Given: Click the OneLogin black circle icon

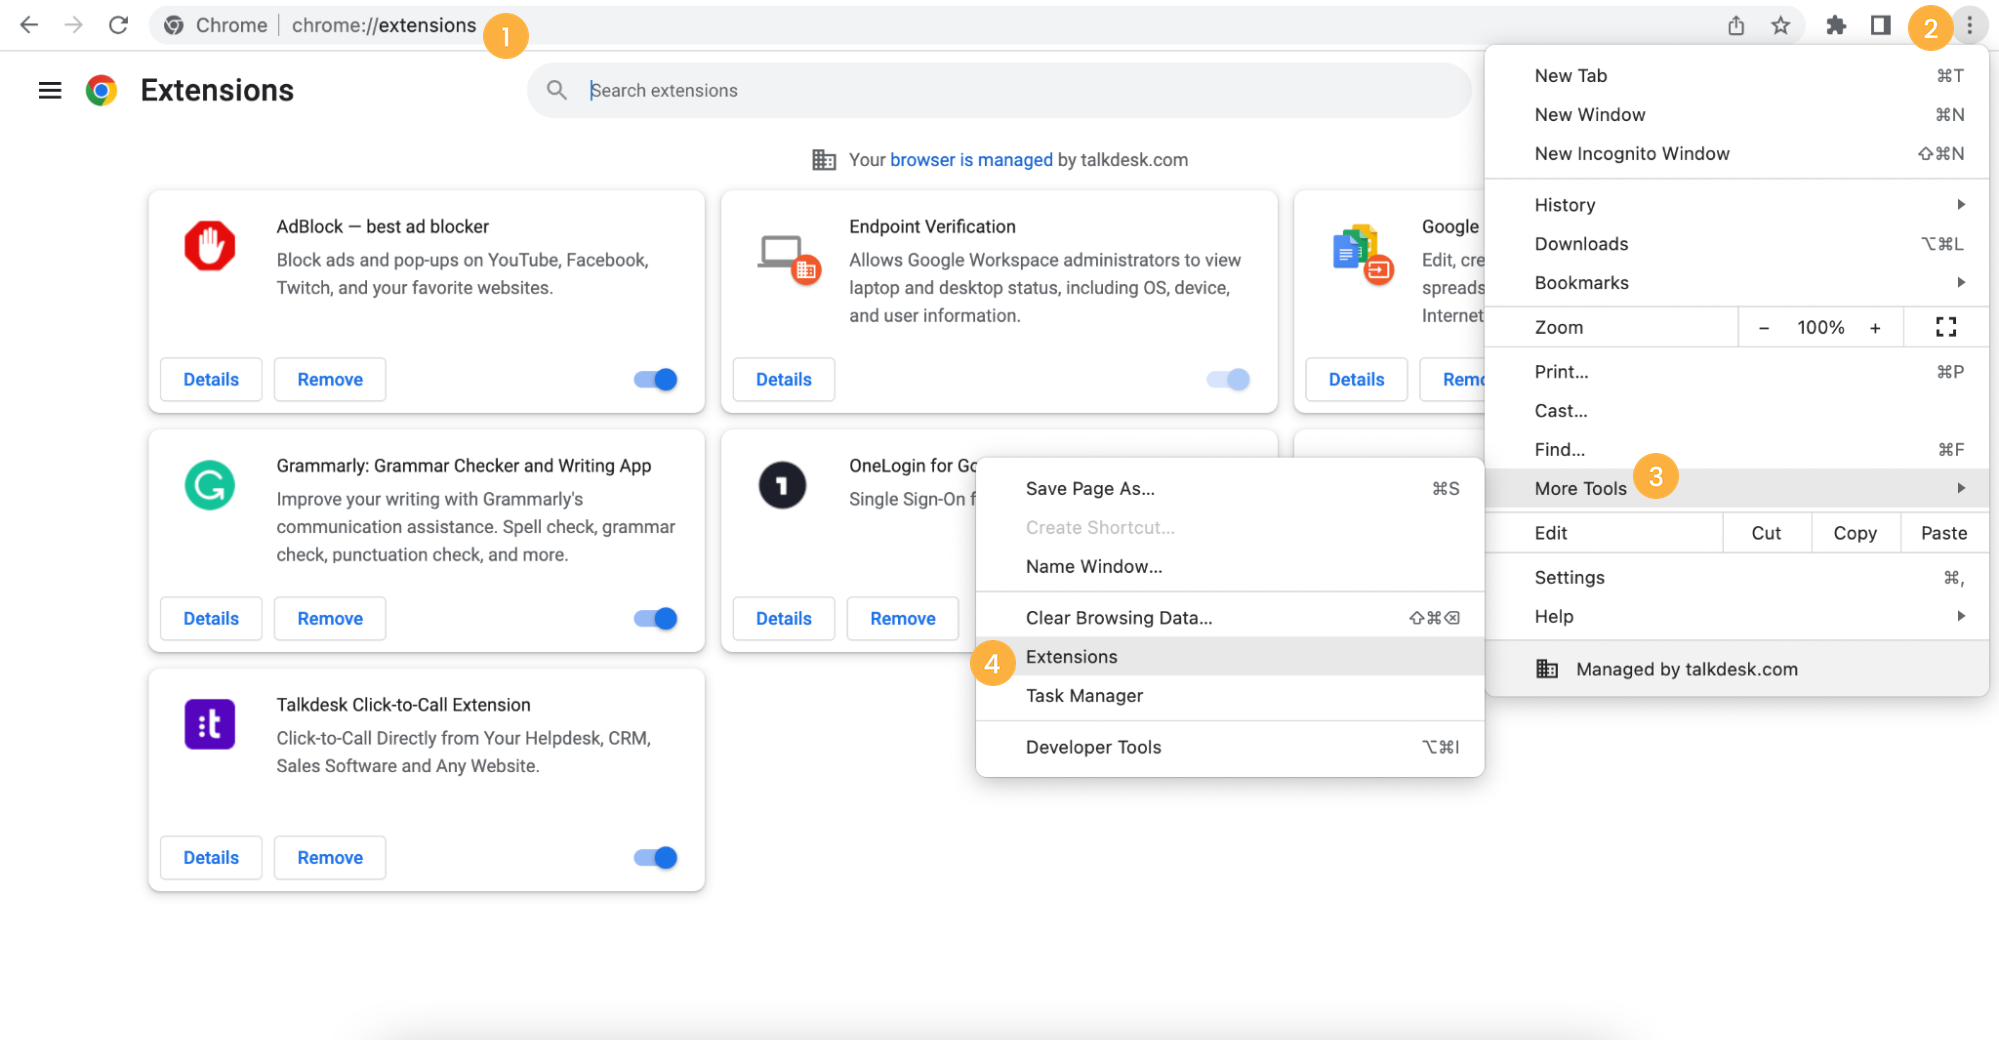Looking at the screenshot, I should [x=782, y=485].
